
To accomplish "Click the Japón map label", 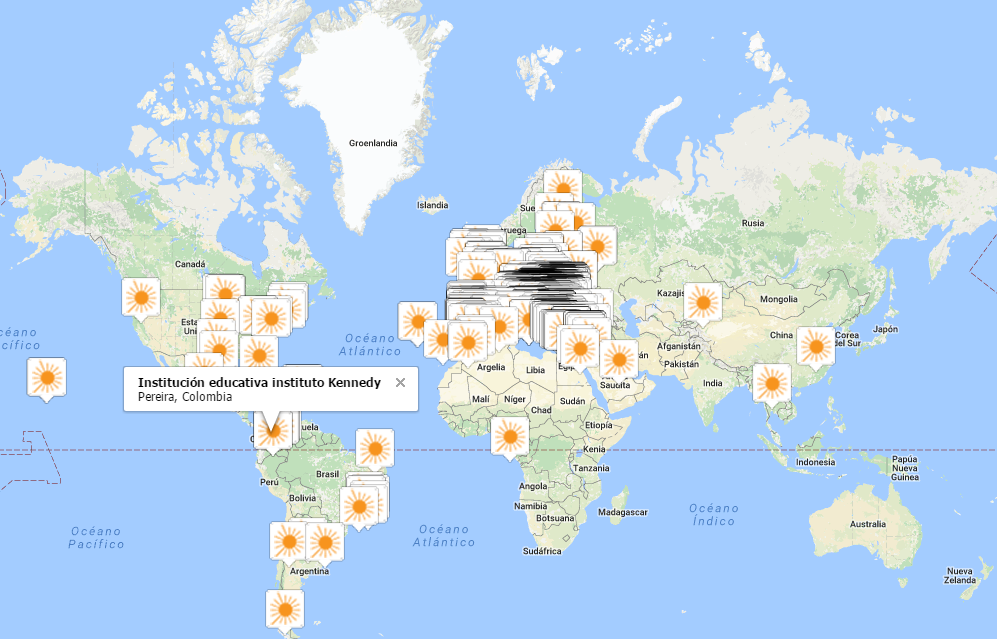I will coord(886,329).
